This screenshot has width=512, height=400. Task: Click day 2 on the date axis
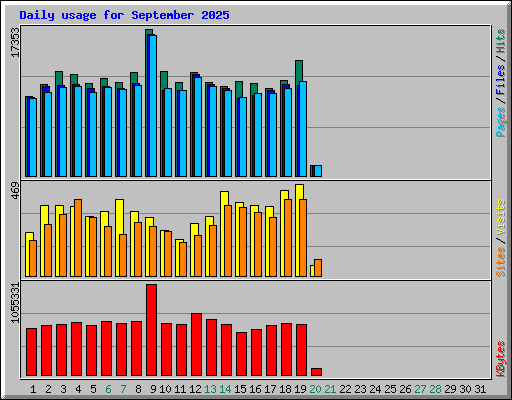pyautogui.click(x=48, y=389)
